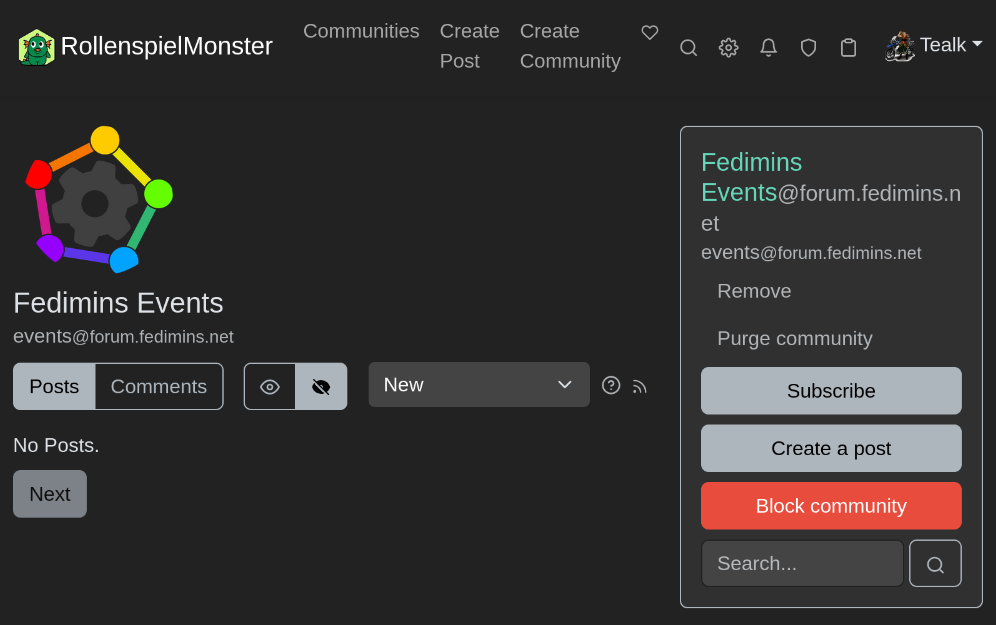Open the sorting help question mark icon
This screenshot has width=996, height=625.
[x=611, y=385]
